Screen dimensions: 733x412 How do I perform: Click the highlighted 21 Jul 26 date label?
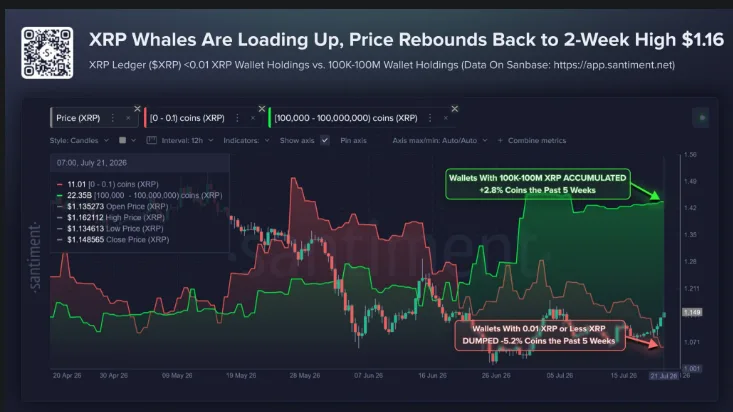click(x=664, y=376)
